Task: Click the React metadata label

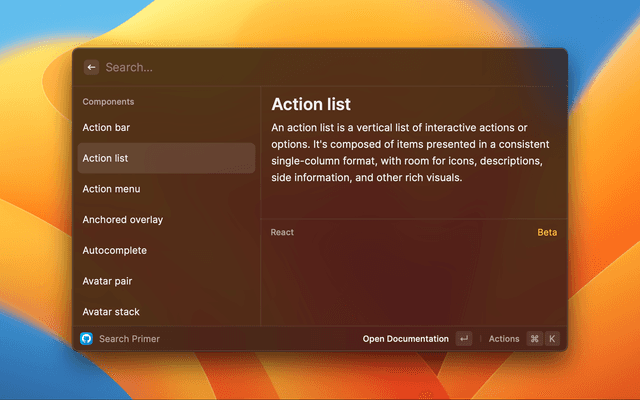Action: [x=282, y=232]
